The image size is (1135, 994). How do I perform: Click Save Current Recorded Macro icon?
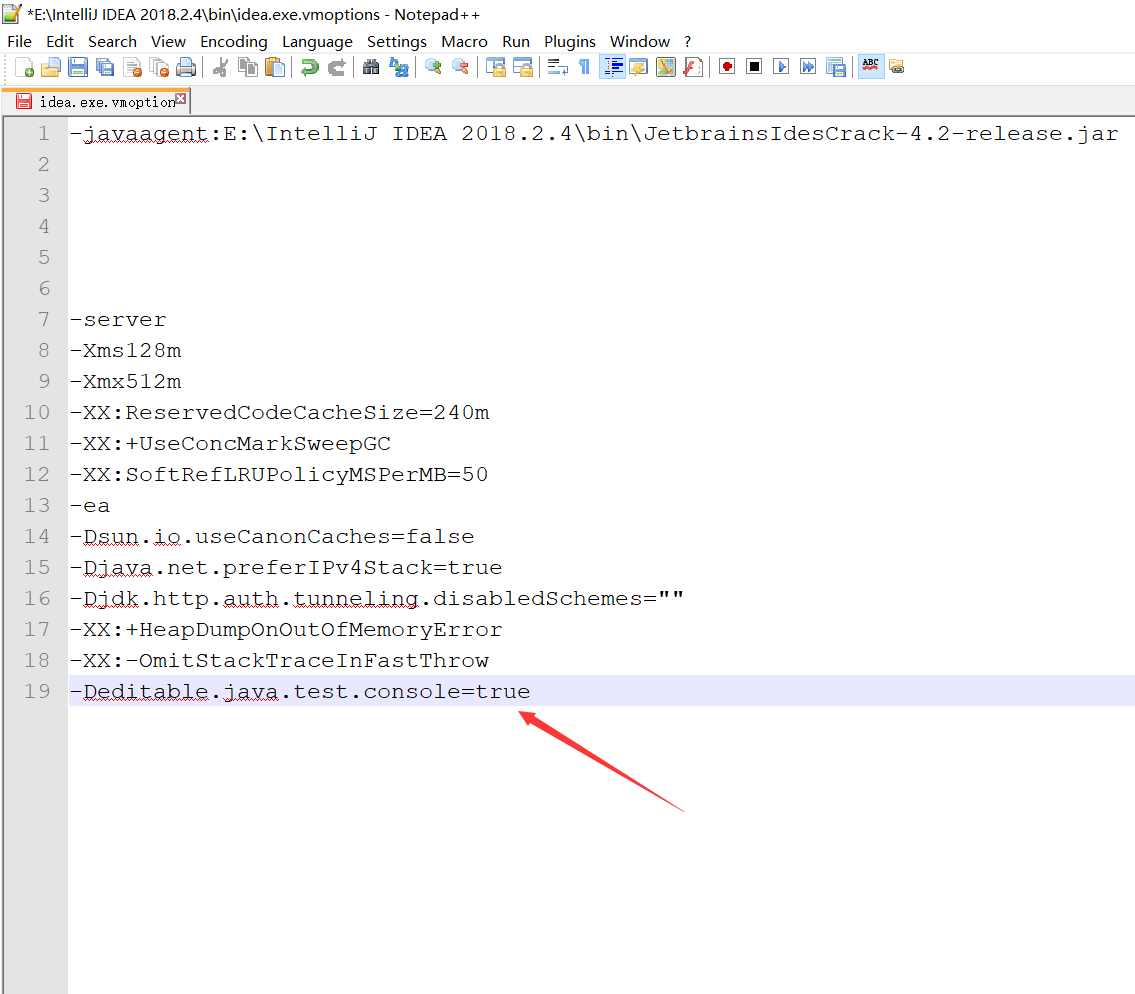point(836,67)
